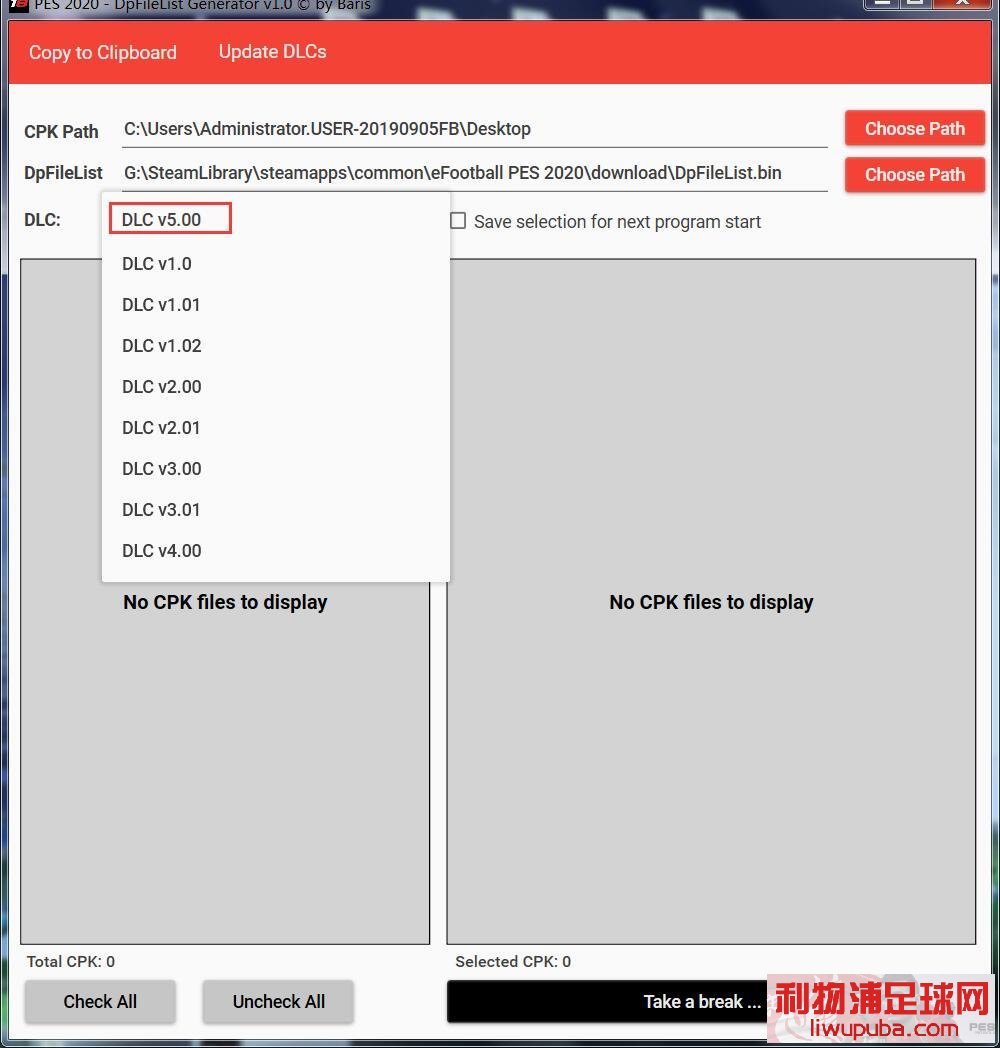
Task: Choose DLC v3.00 entry
Action: (x=275, y=469)
